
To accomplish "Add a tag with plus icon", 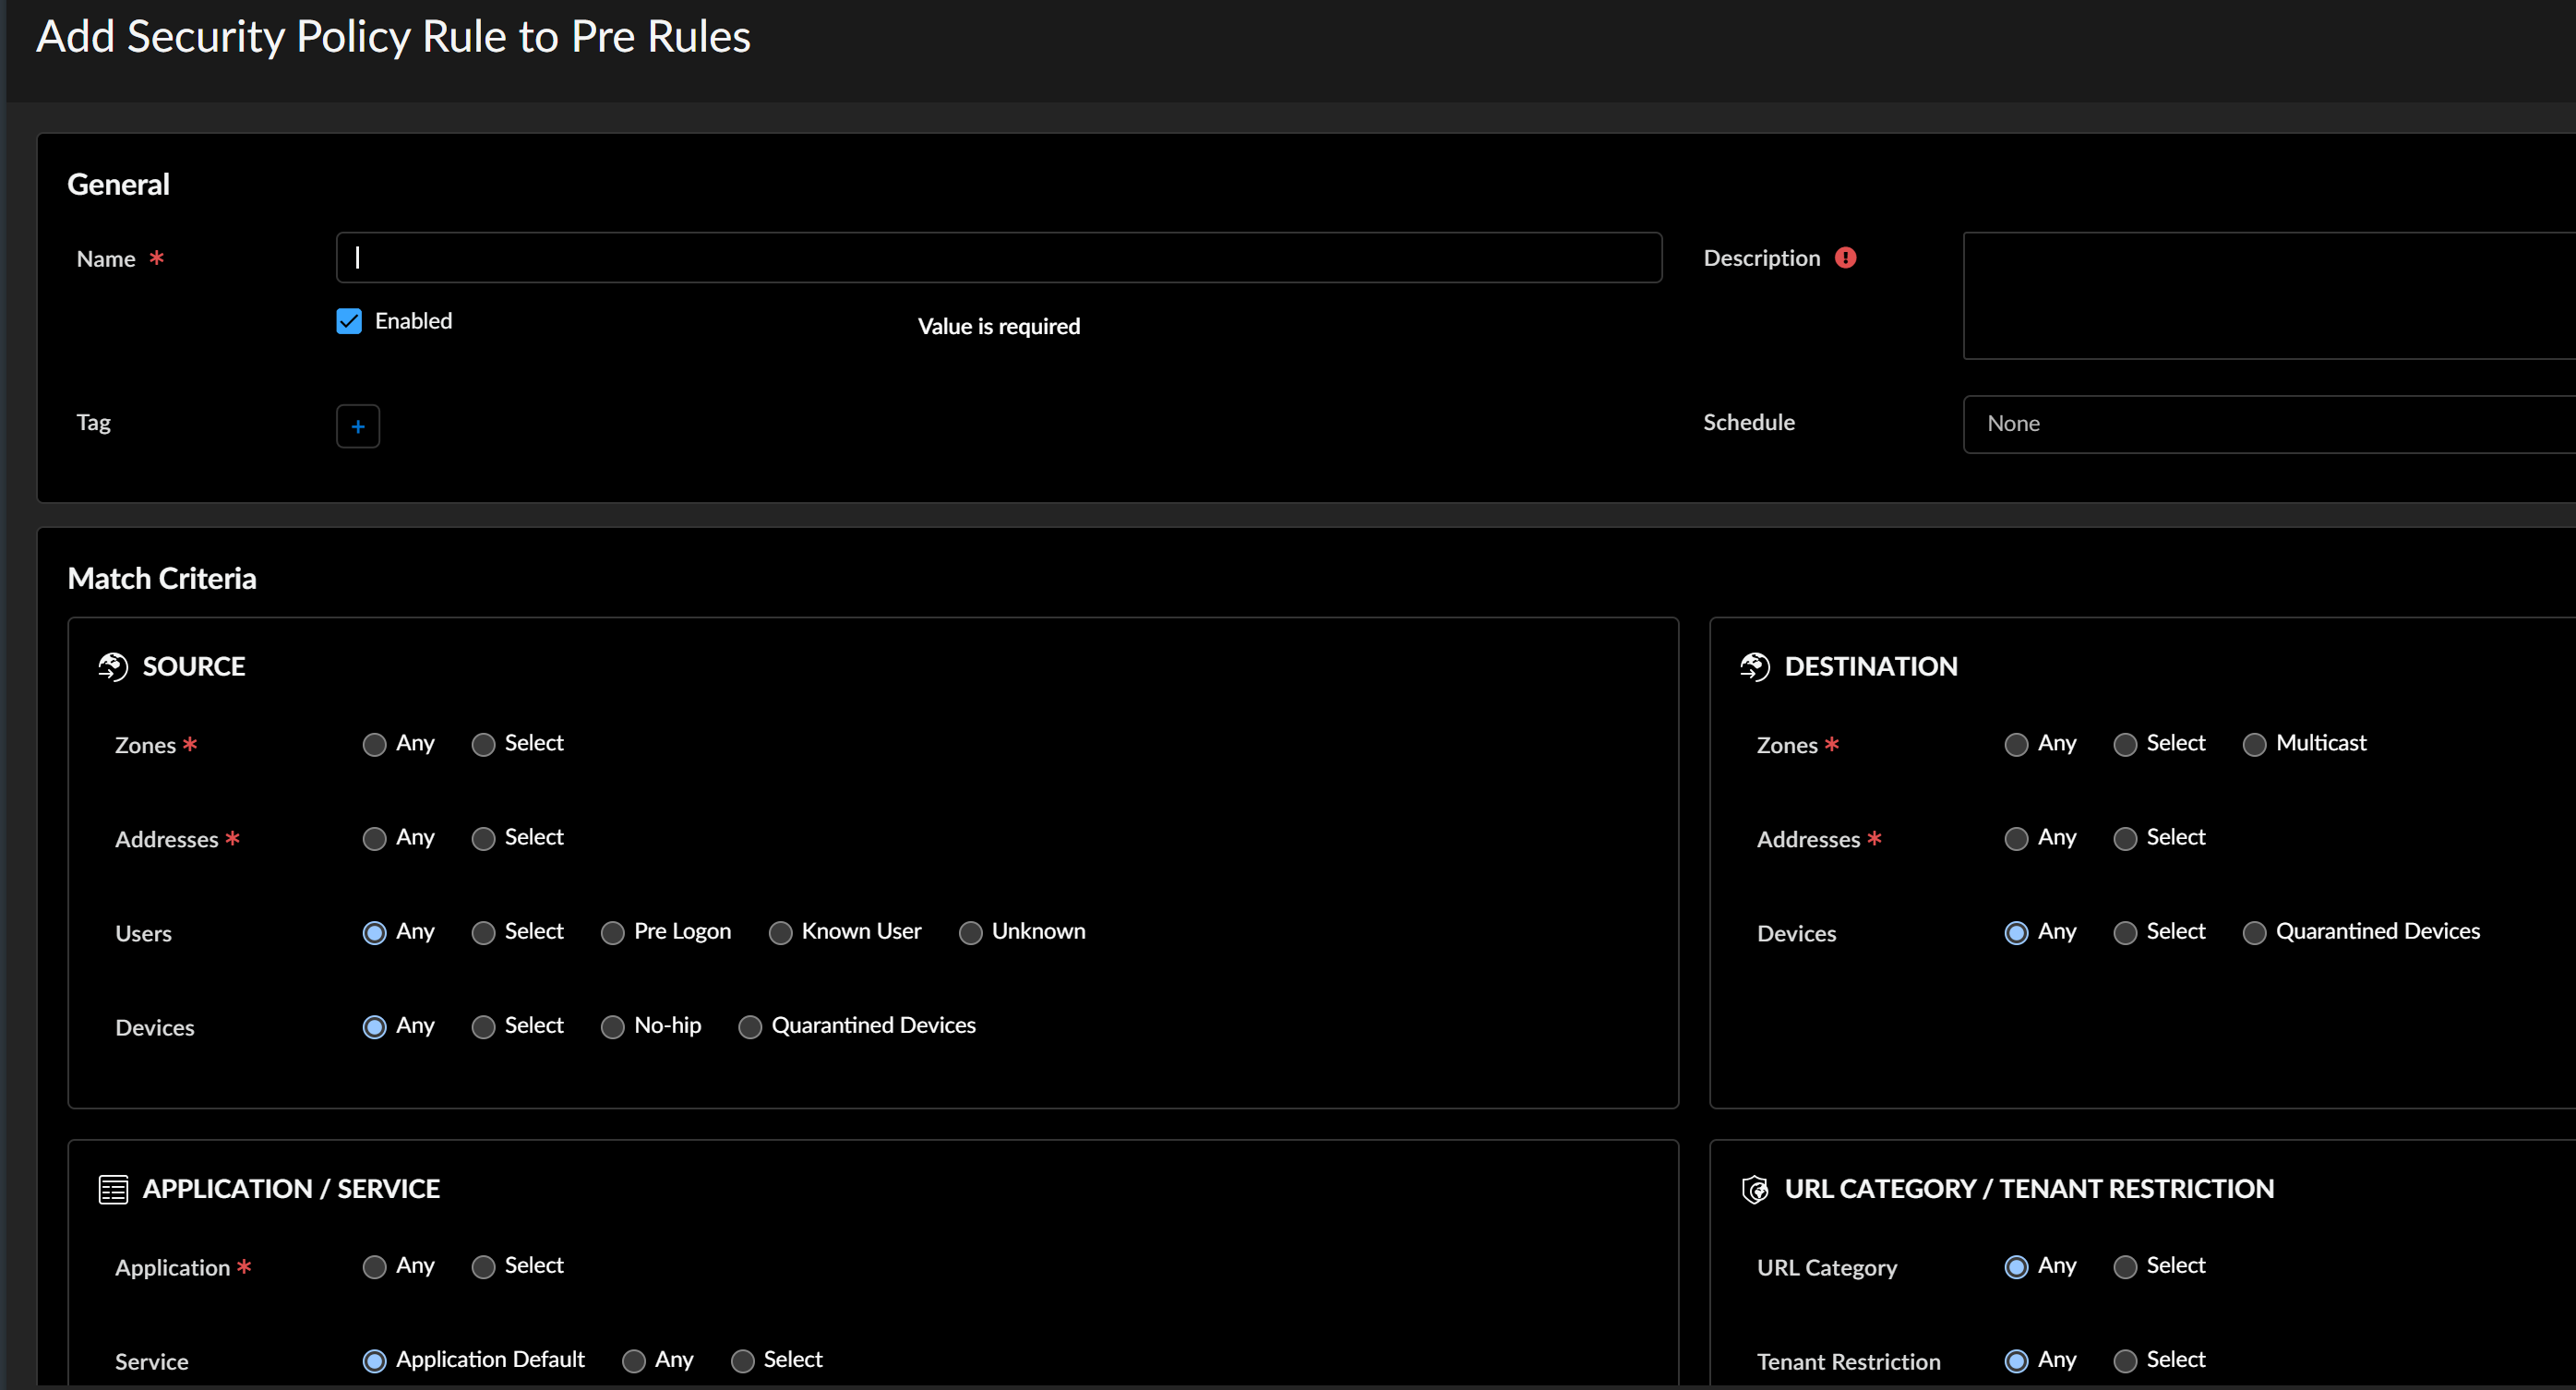I will coord(358,427).
